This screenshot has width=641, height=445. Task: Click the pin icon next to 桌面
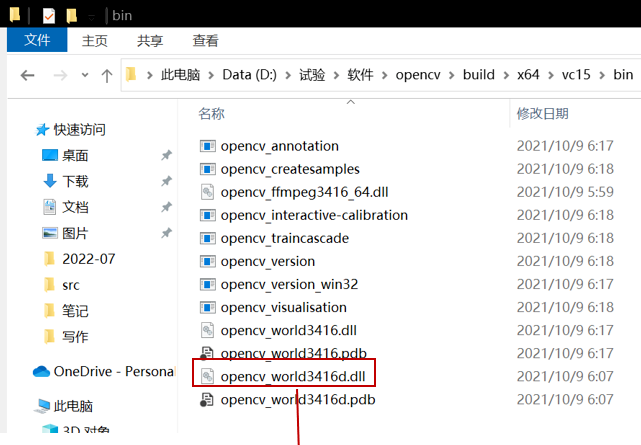click(166, 155)
